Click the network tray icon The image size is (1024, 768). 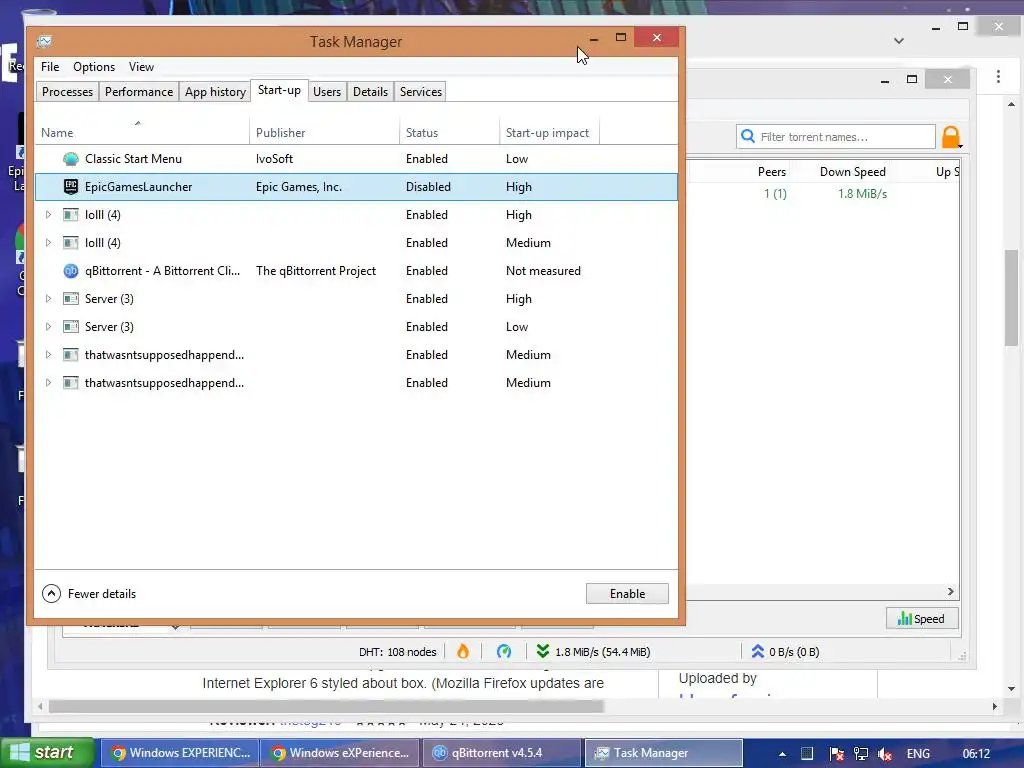tap(861, 754)
